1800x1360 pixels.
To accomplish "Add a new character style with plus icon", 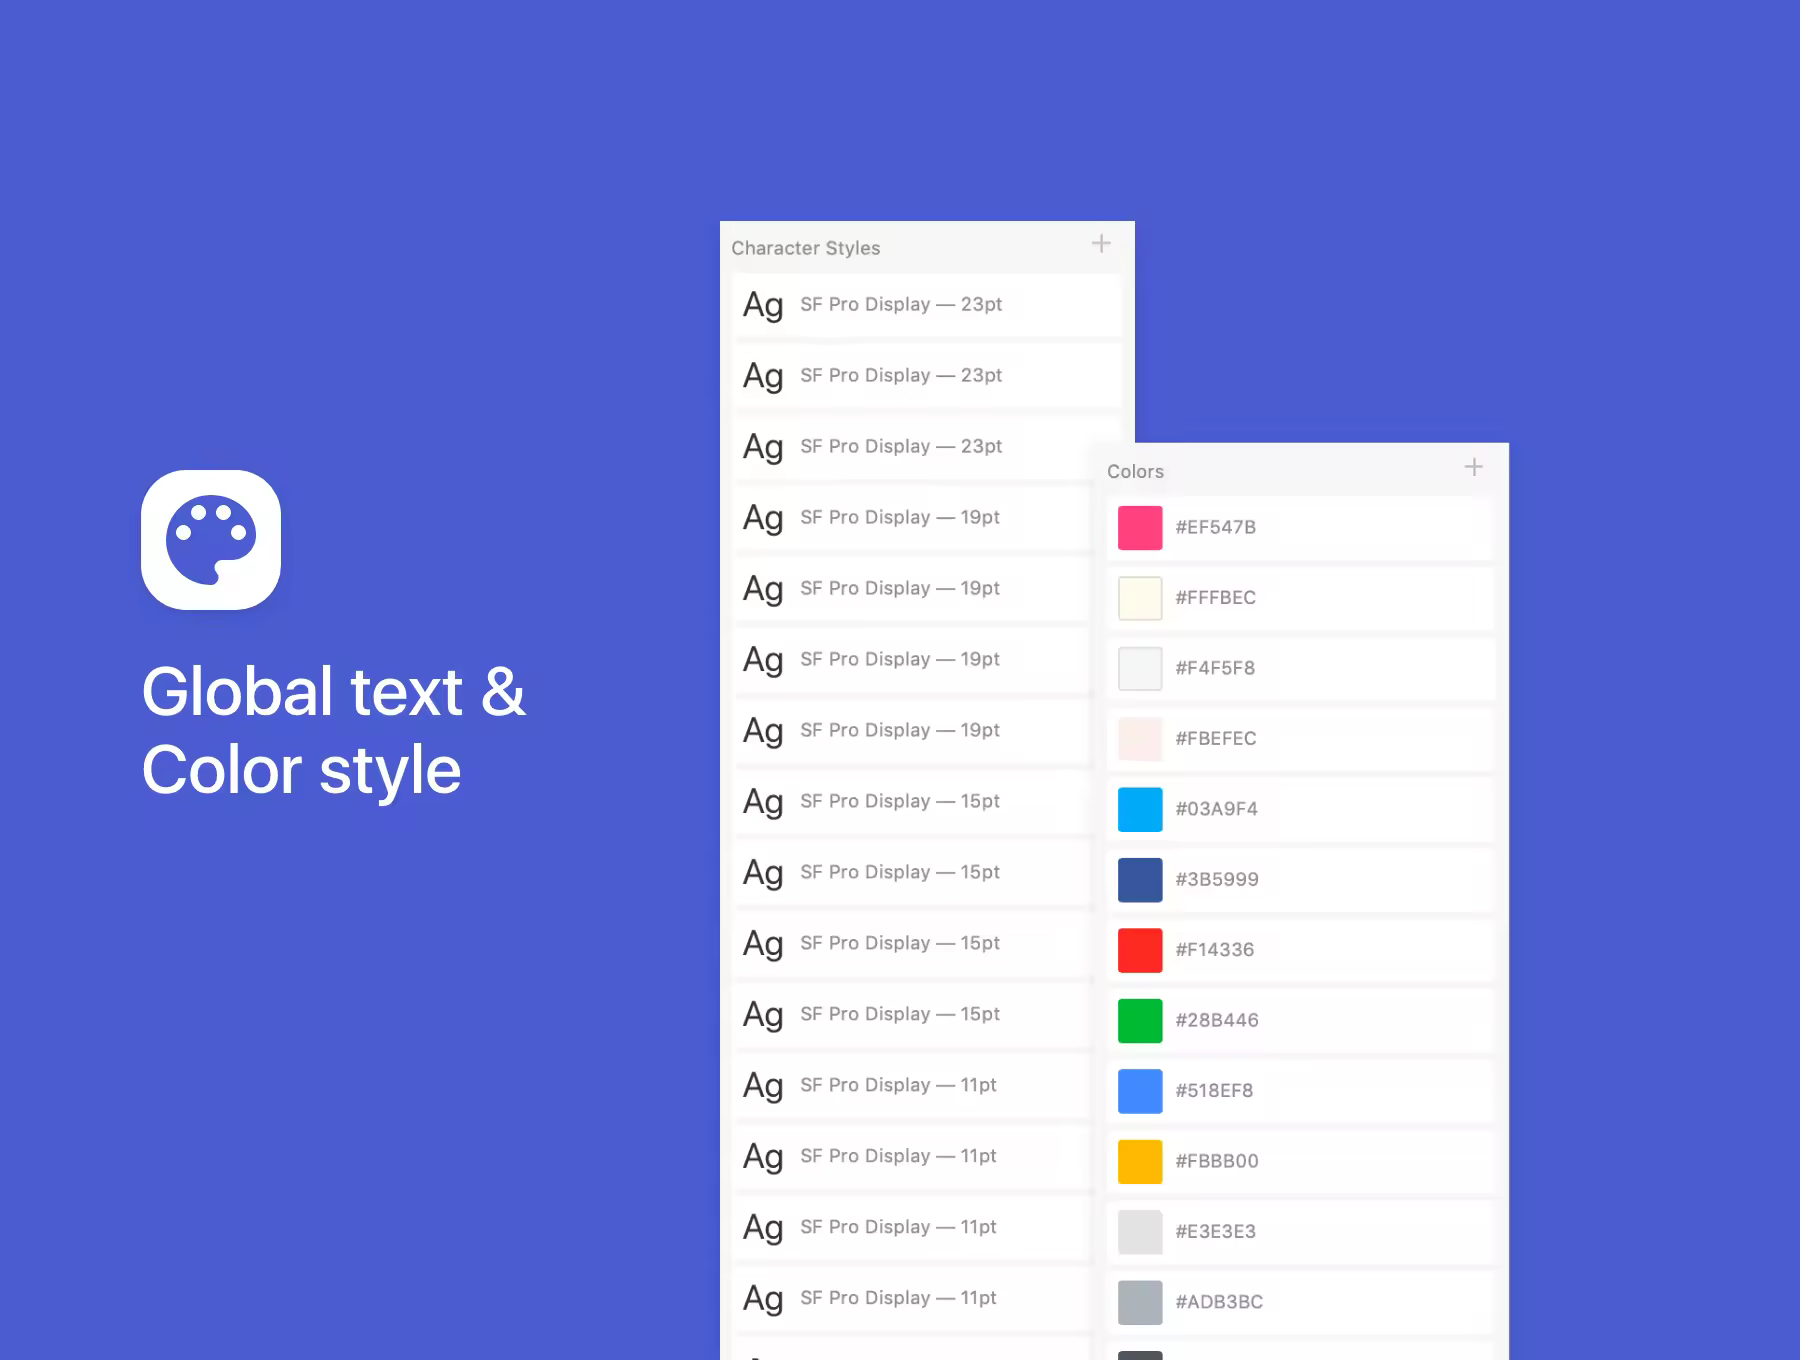I will [1101, 244].
